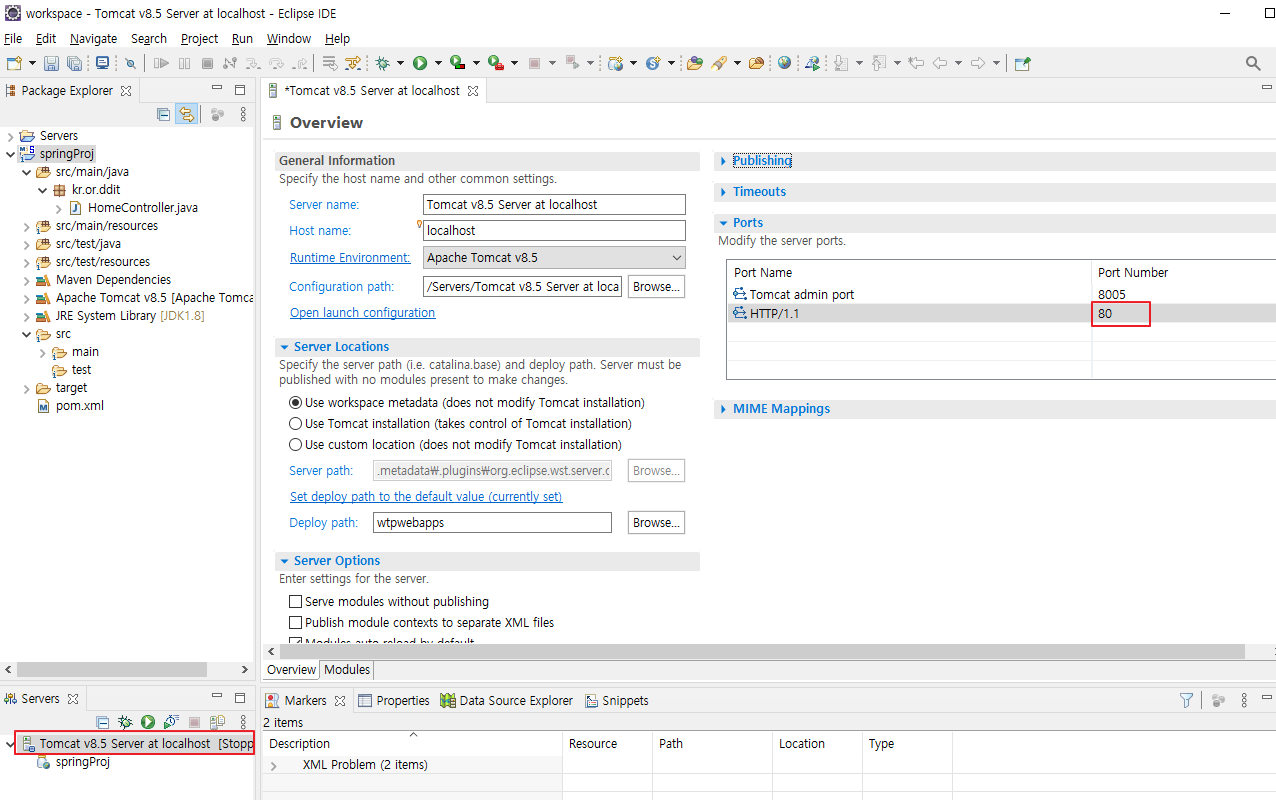The width and height of the screenshot is (1276, 800).
Task: Select pom.xml in Package Explorer
Action: 80,406
